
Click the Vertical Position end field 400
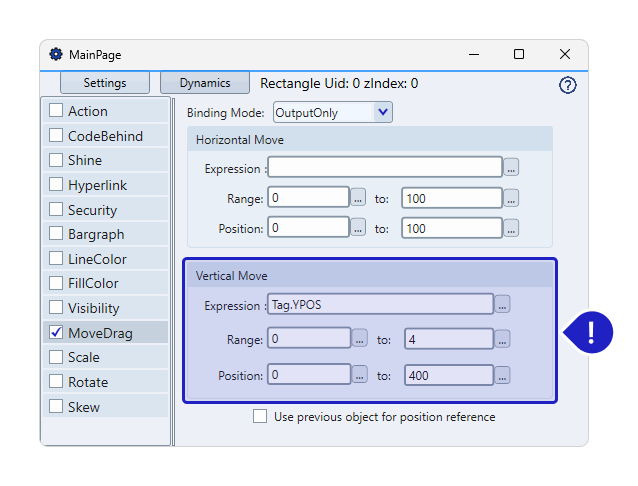448,376
